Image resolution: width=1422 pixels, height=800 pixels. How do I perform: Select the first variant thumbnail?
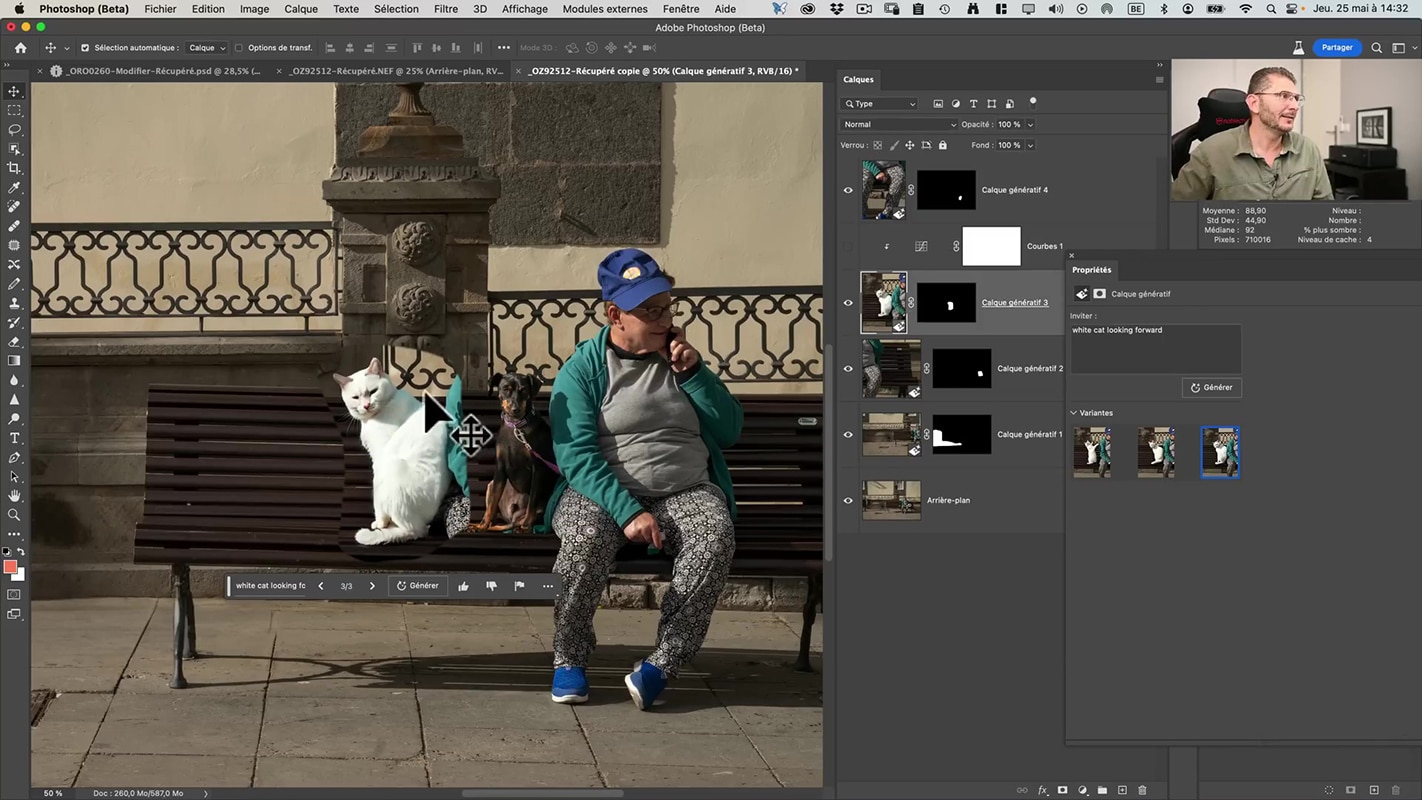pos(1092,452)
